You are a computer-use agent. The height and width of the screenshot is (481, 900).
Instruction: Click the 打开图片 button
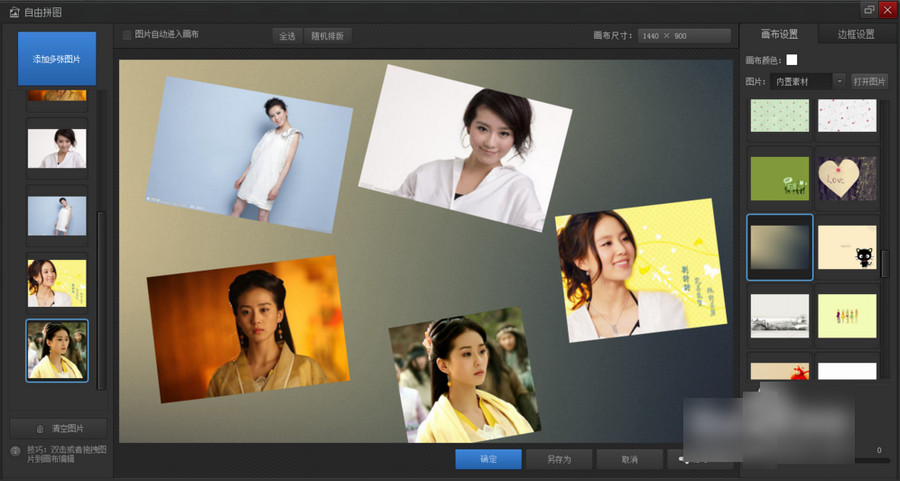[x=870, y=81]
